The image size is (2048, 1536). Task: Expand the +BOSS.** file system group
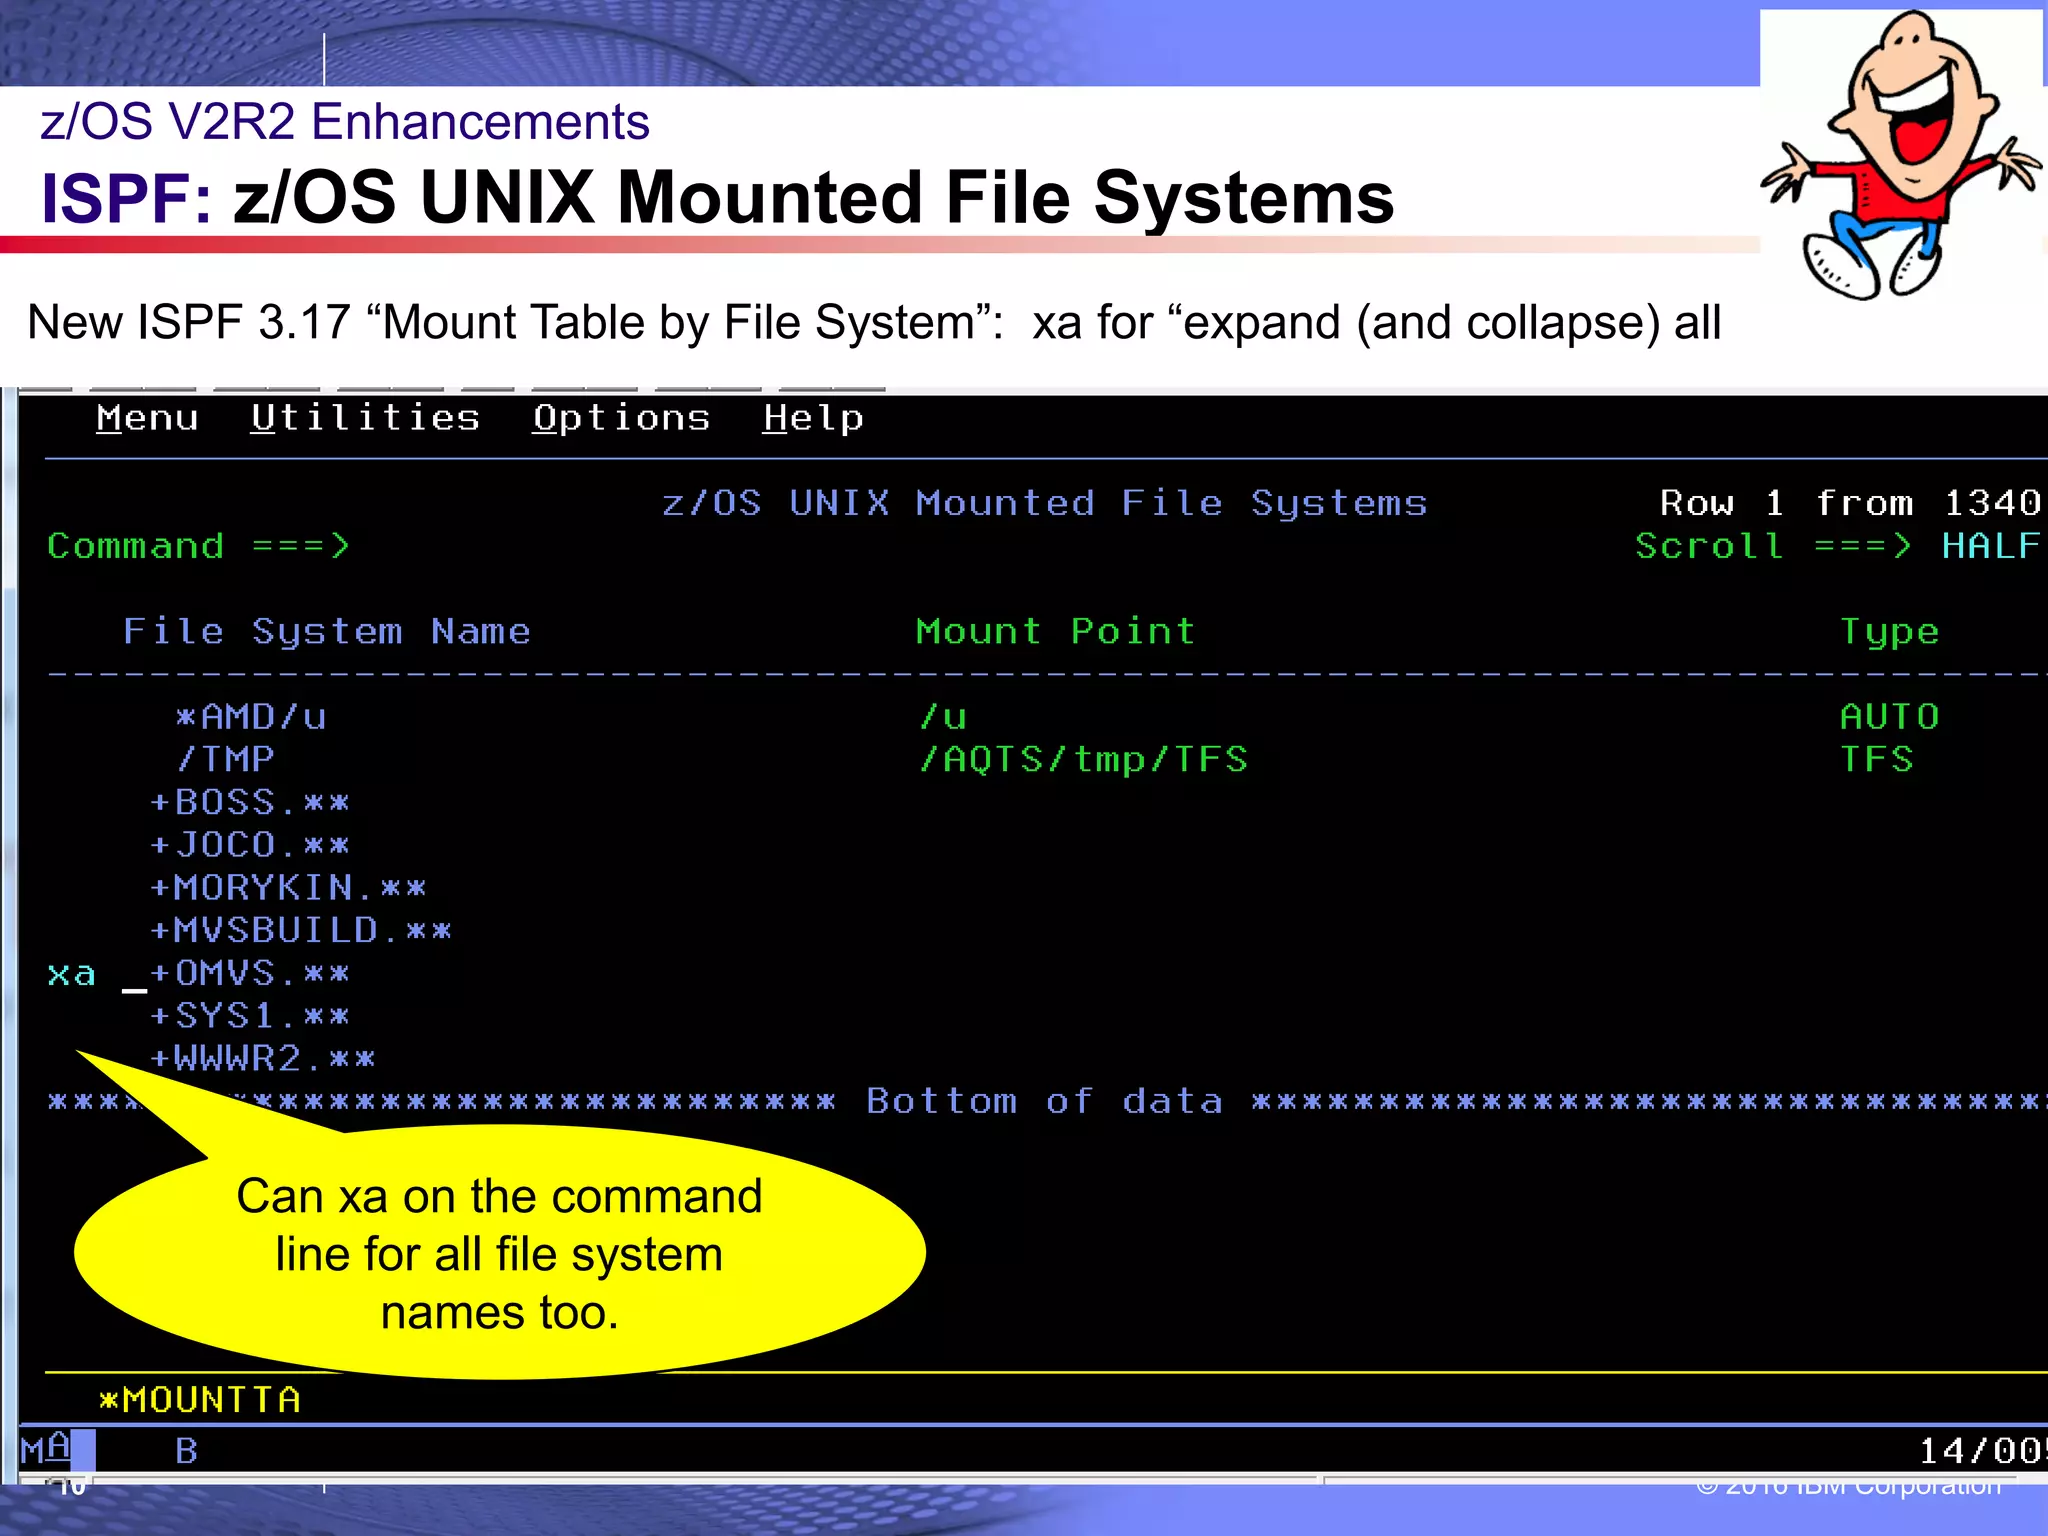click(250, 803)
